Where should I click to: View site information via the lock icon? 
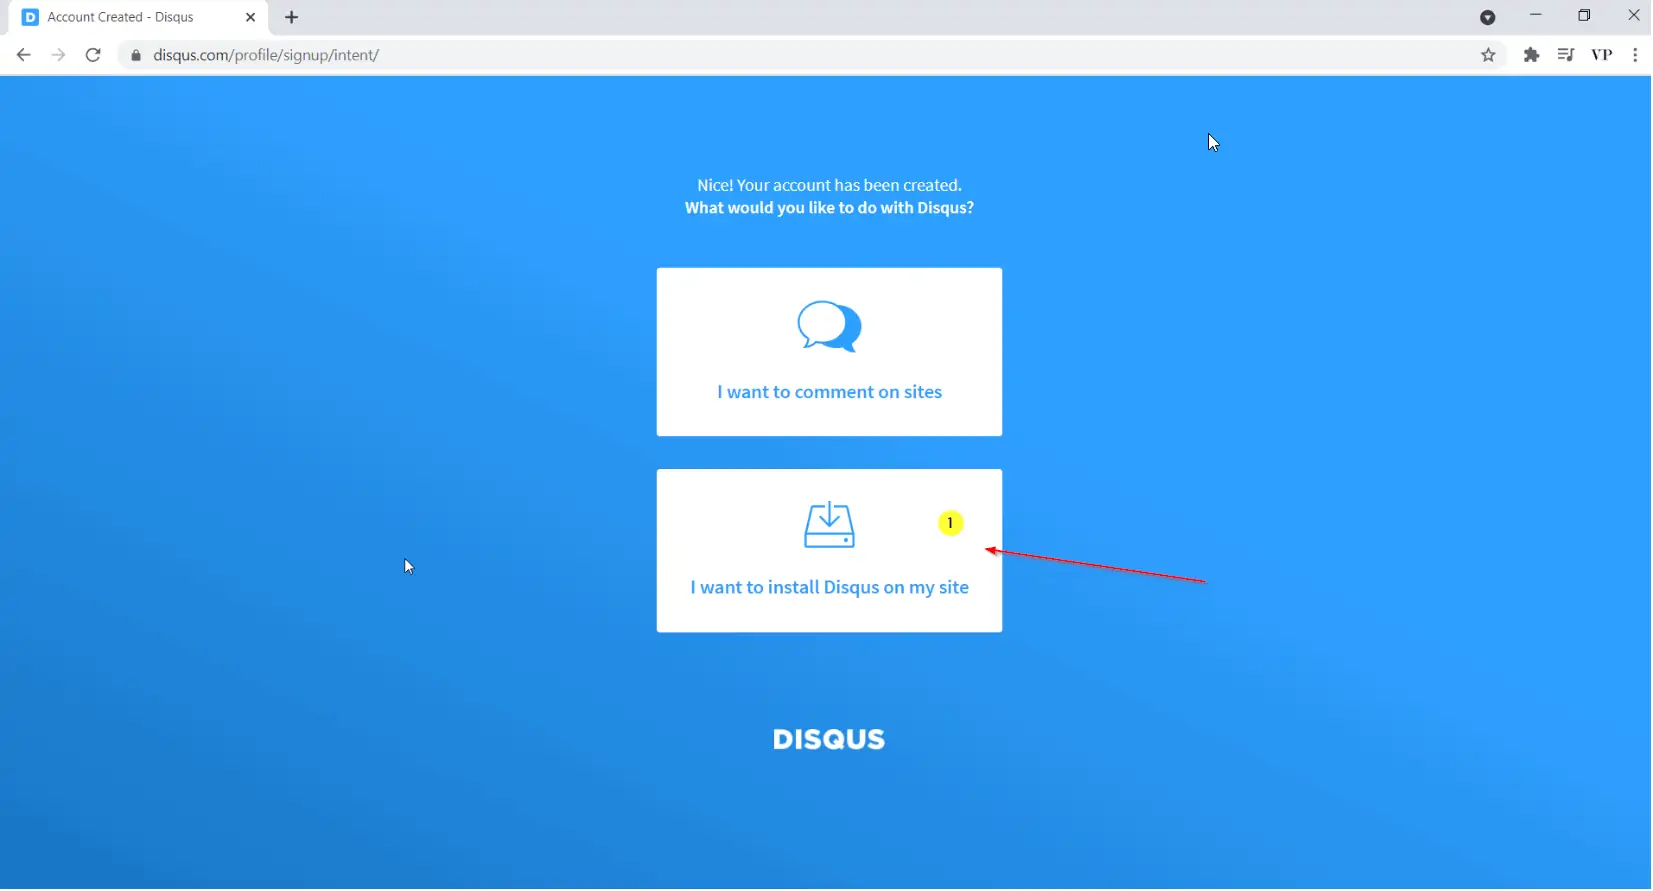click(136, 55)
